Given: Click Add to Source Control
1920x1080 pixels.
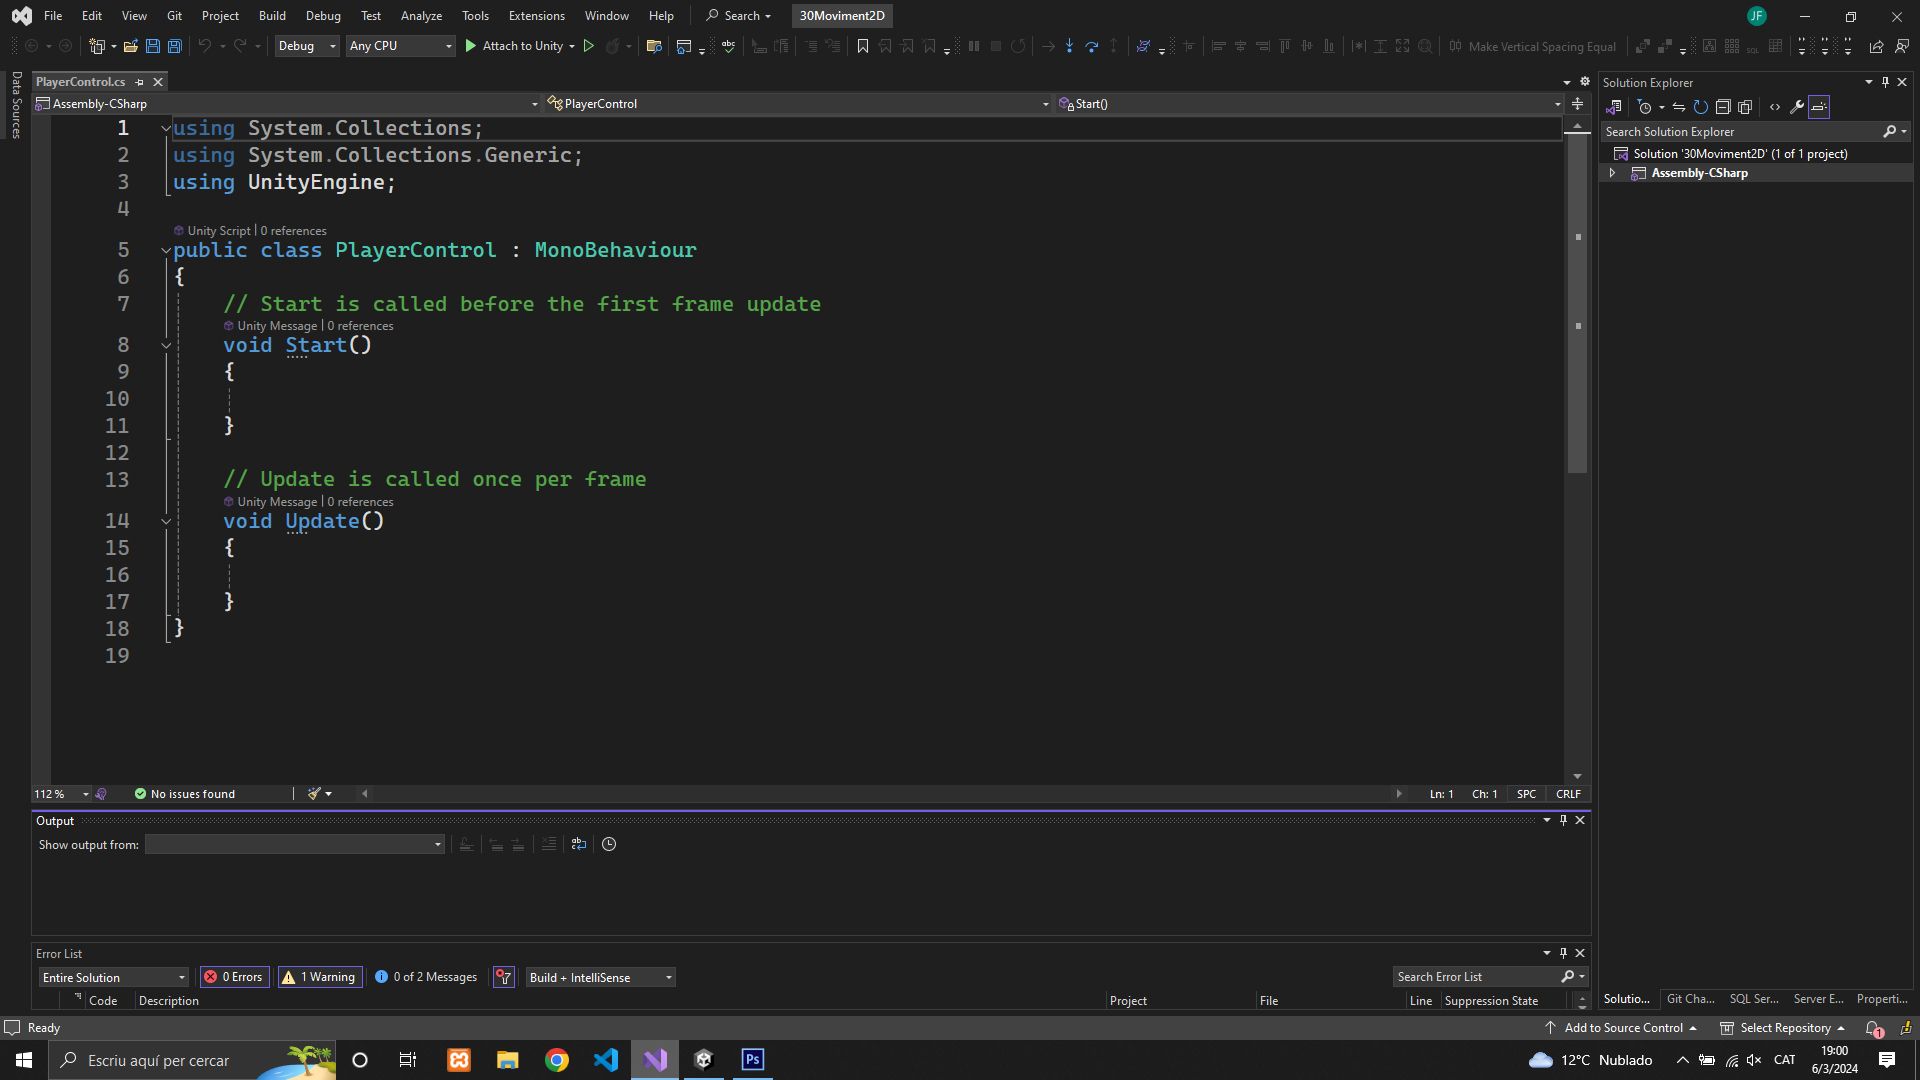Looking at the screenshot, I should pos(1622,1028).
